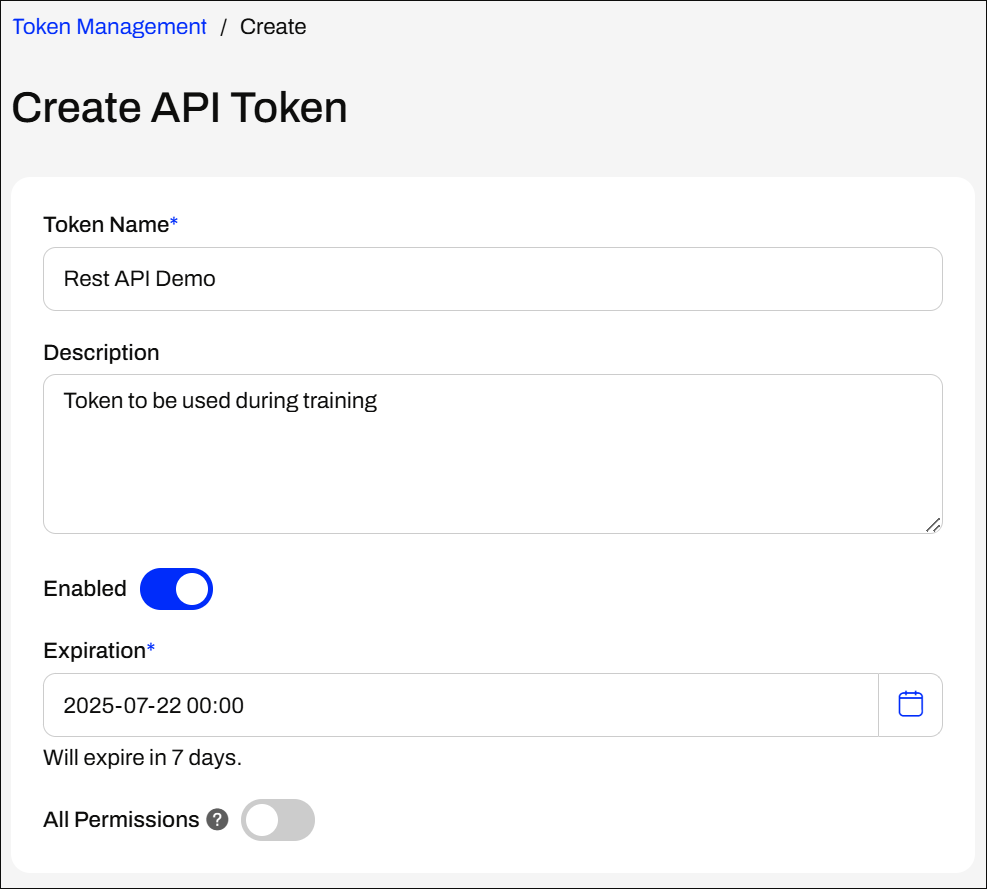Screen dimensions: 987x889
Task: Click the Create API Token heading
Action: click(x=179, y=108)
